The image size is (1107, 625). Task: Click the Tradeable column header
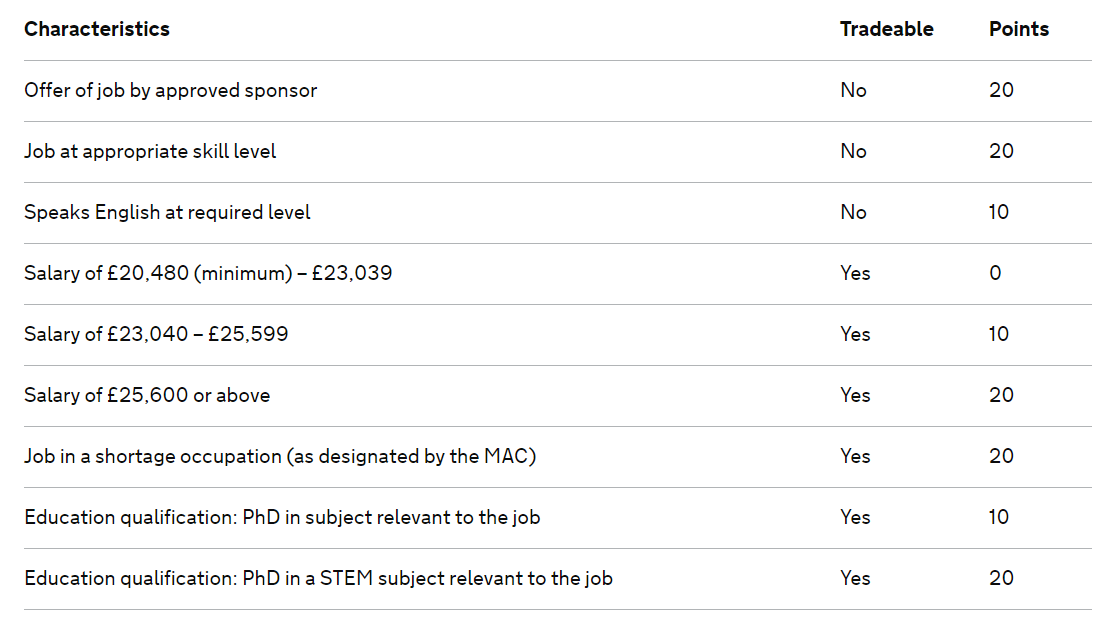[886, 29]
